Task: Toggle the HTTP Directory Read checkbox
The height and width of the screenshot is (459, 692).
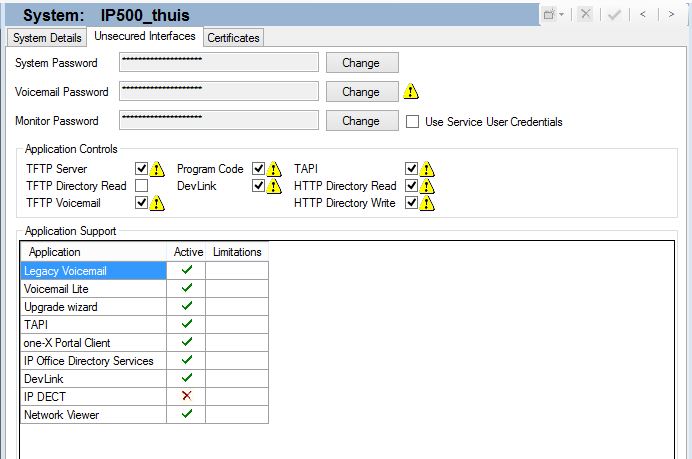Action: click(411, 186)
